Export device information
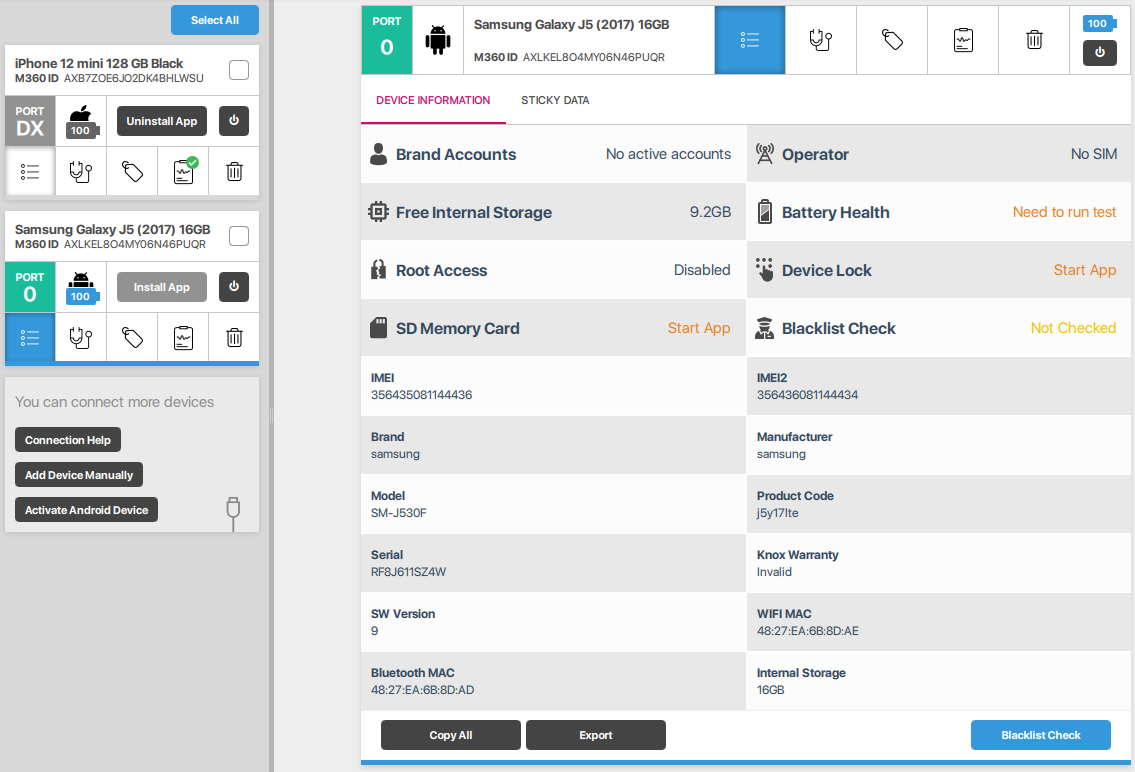 [x=596, y=735]
